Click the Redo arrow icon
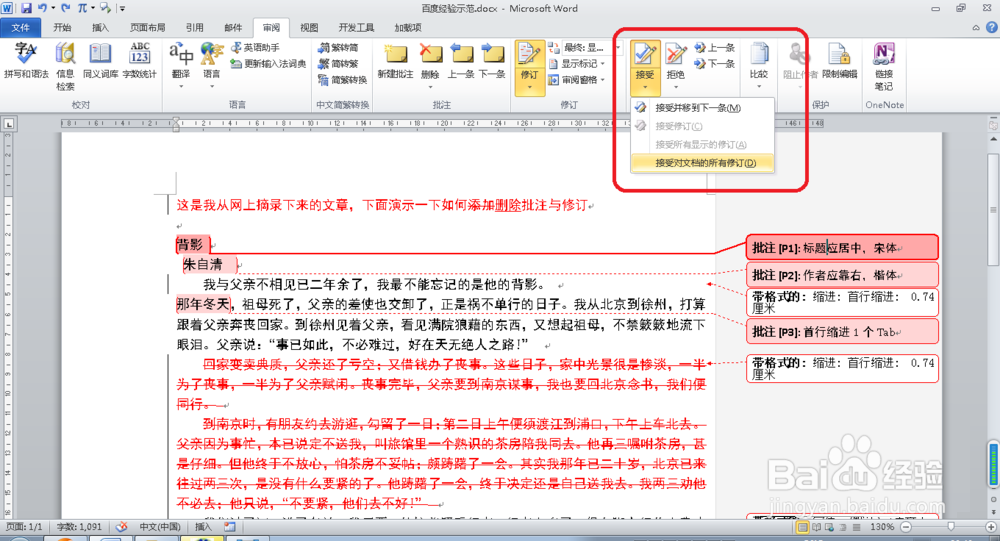 coord(66,8)
